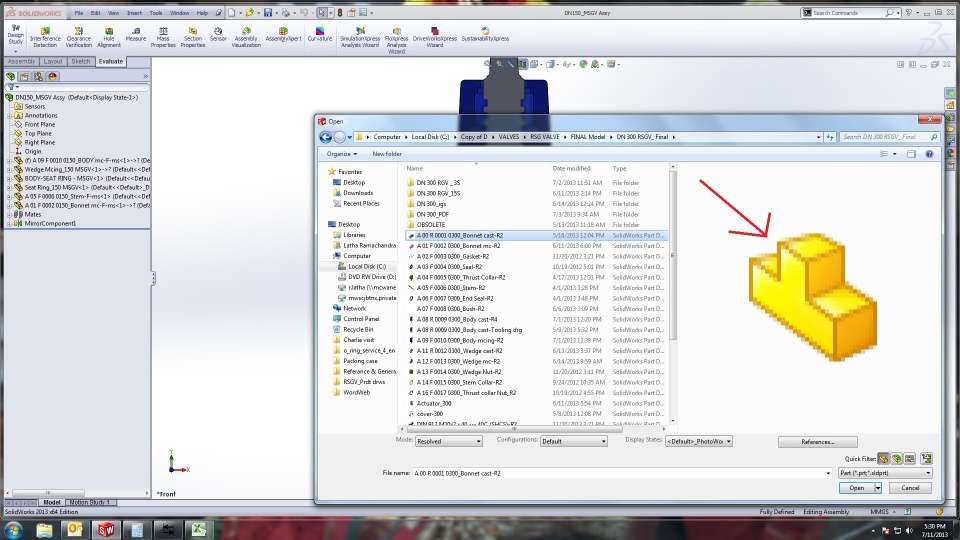The height and width of the screenshot is (540, 960).
Task: Select file A 01 F 0002 0300_Bonnet mc-R2
Action: 459,246
